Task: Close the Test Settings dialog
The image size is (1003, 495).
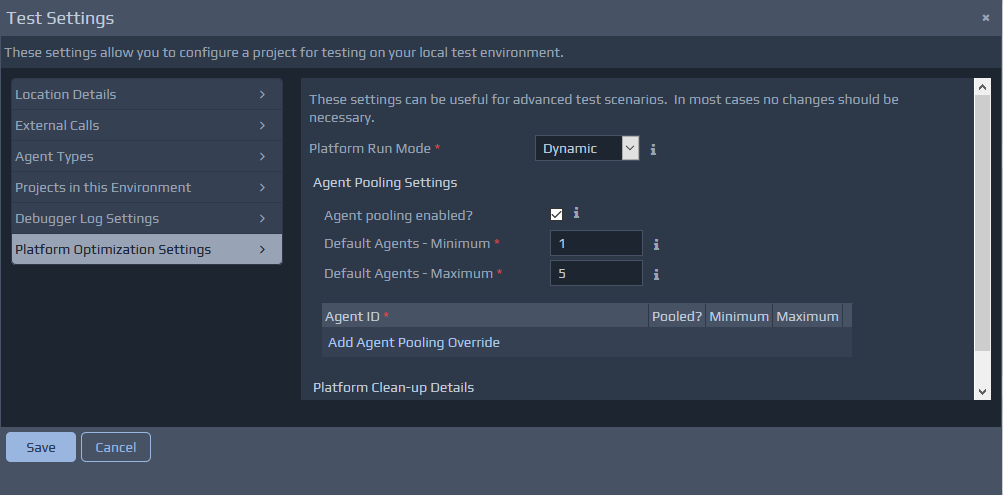Action: 985,18
